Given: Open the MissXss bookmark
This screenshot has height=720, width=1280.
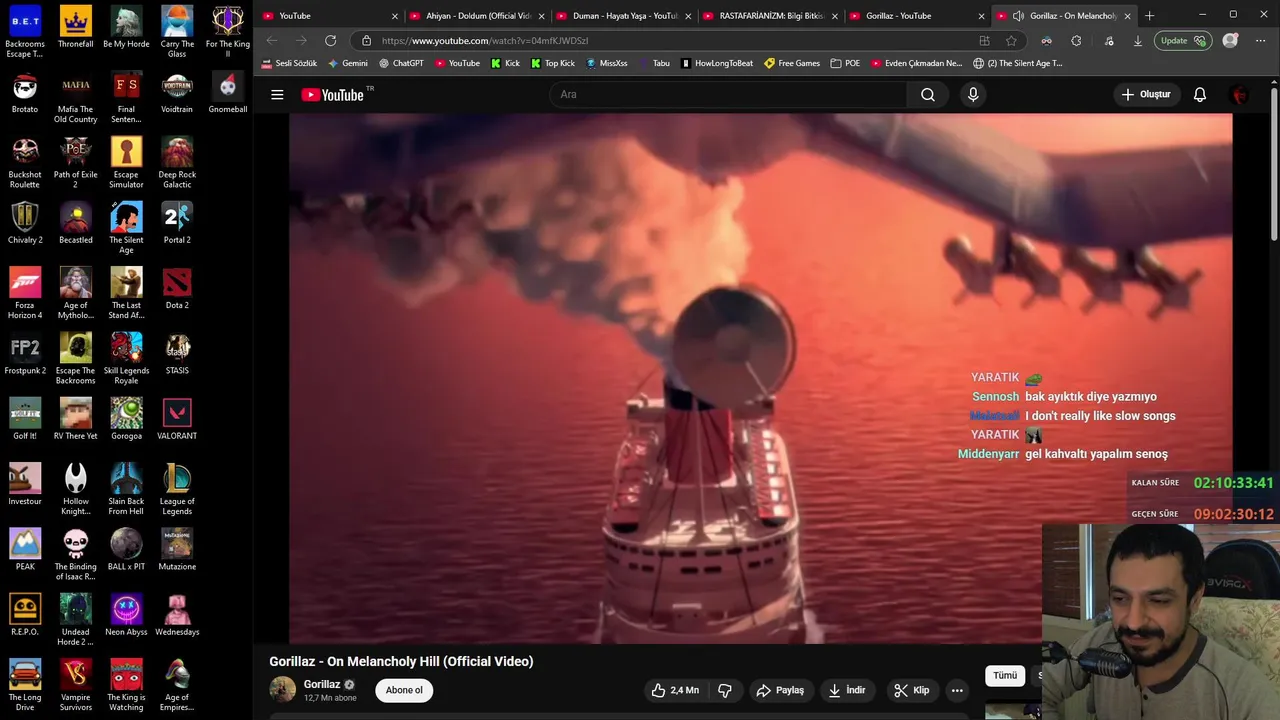Looking at the screenshot, I should [607, 63].
